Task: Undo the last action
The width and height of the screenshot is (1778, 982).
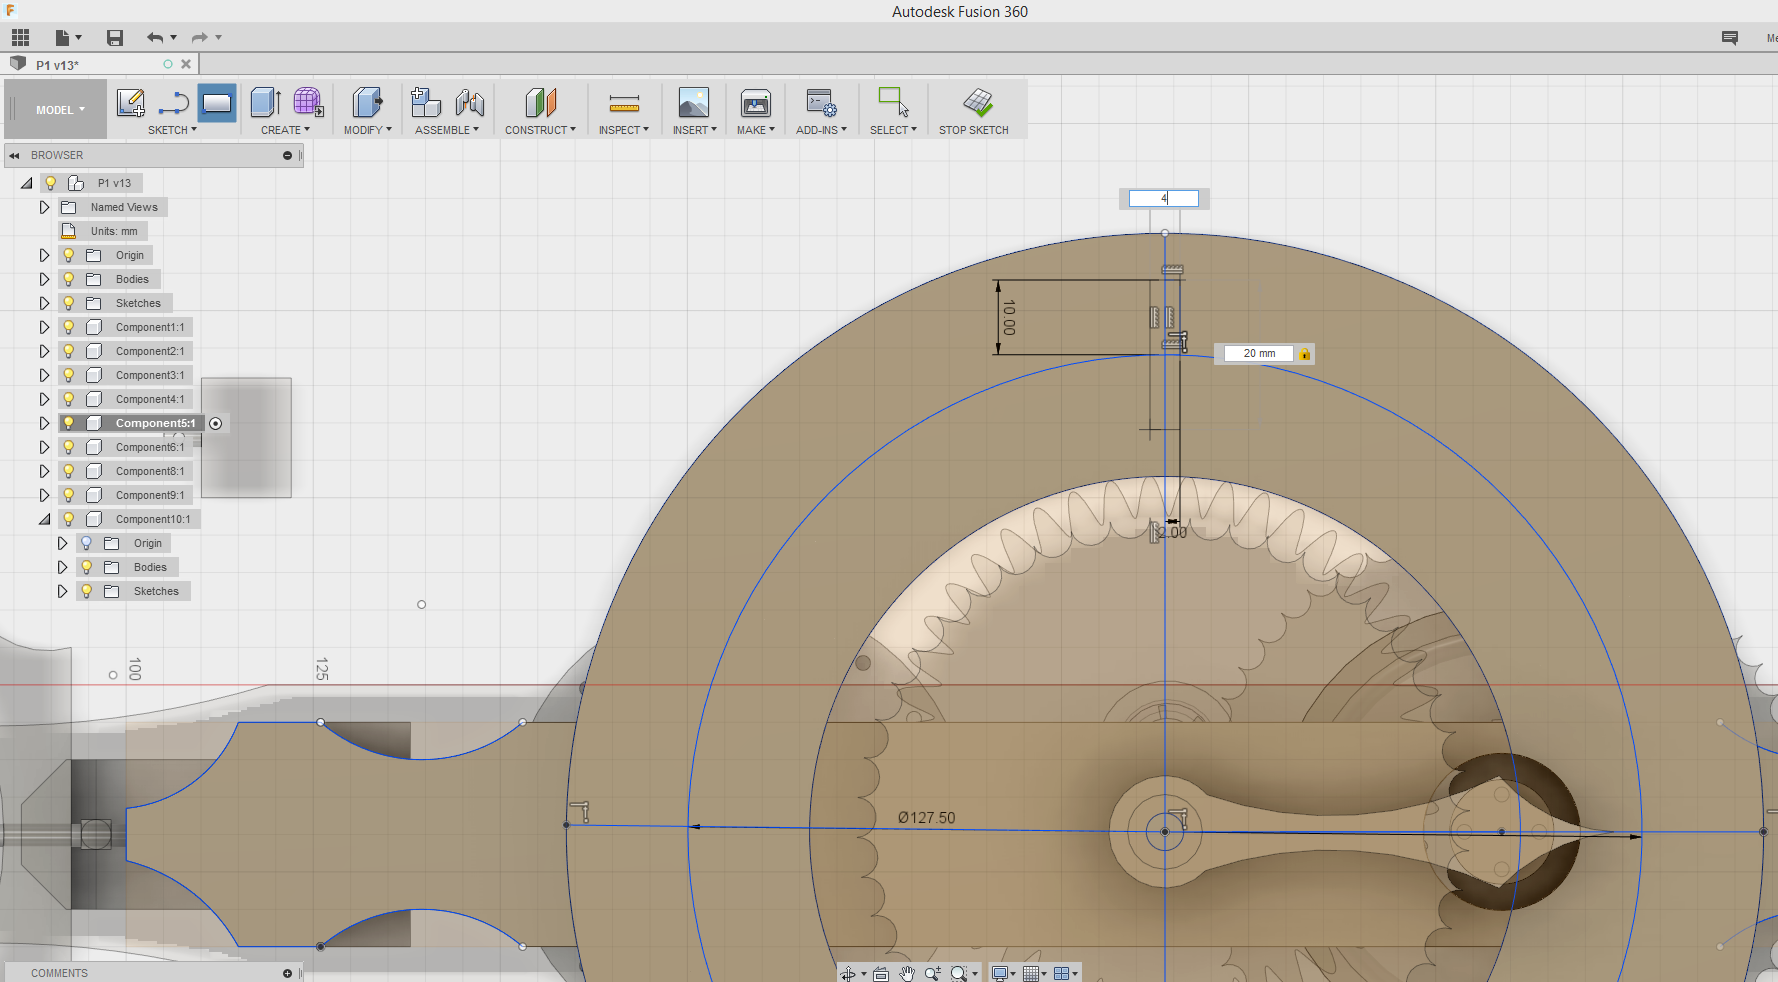Action: [x=154, y=37]
